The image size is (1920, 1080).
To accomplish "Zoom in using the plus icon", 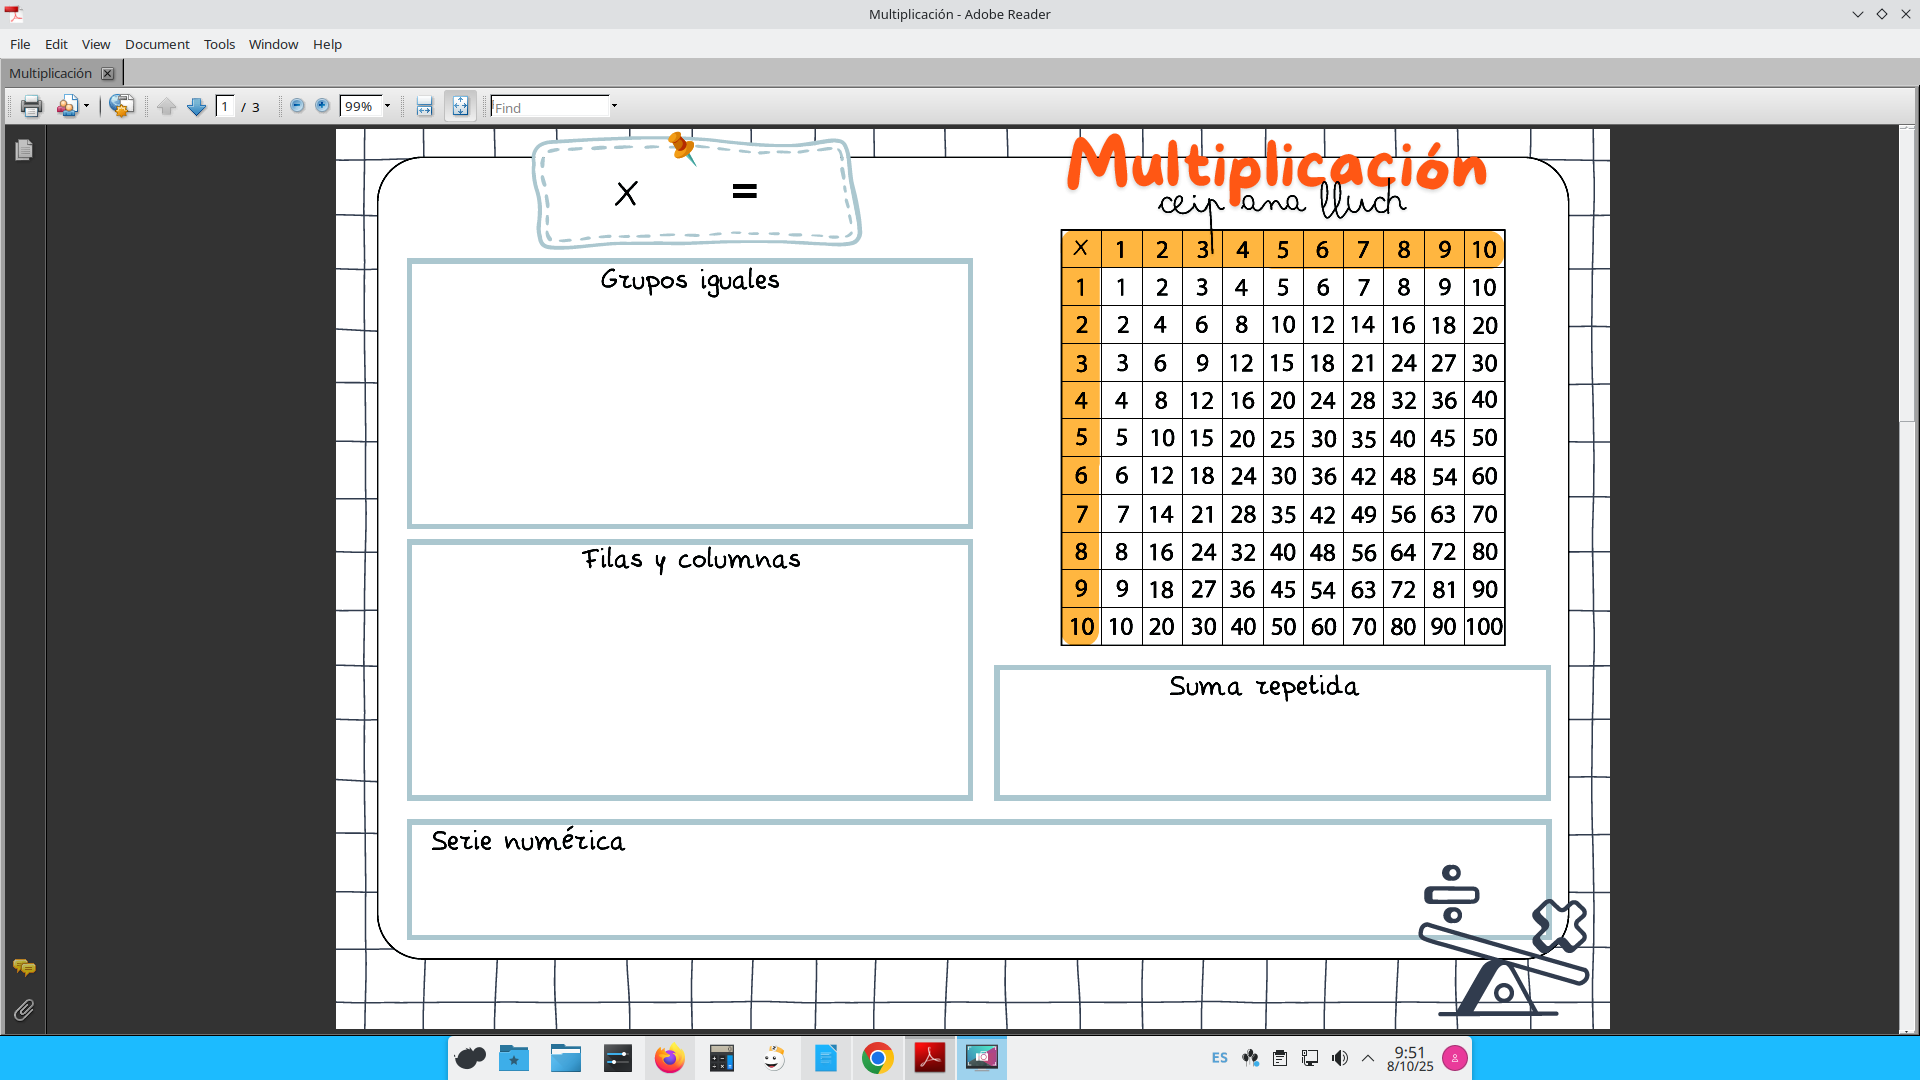I will (323, 105).
